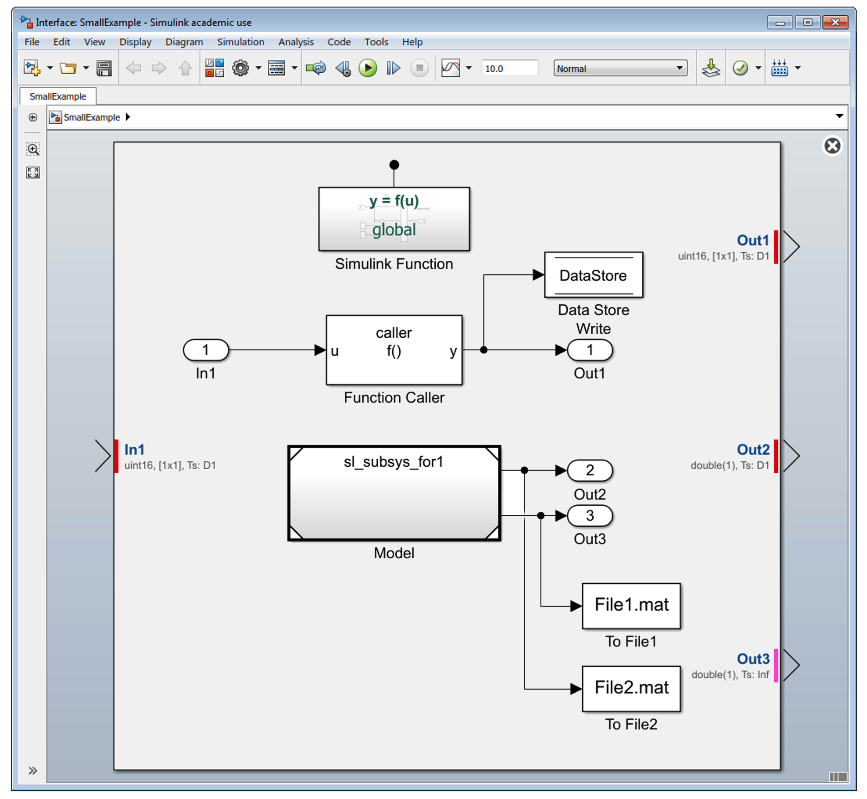Step forward the simulation
Image resolution: width=867 pixels, height=799 pixels.
click(x=393, y=68)
